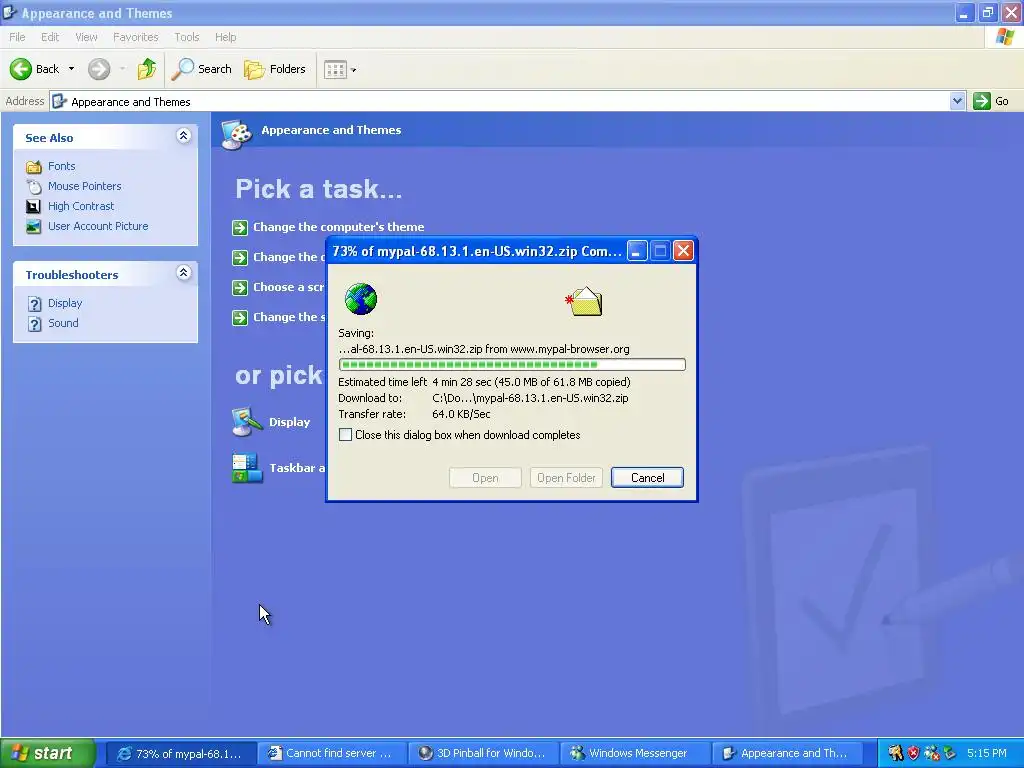This screenshot has width=1024, height=768.
Task: Cancel the mypal zip download
Action: click(x=647, y=477)
